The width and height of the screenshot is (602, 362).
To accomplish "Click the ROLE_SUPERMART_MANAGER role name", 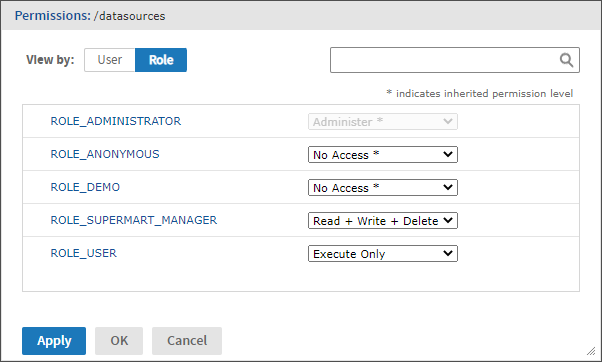I will [x=134, y=220].
